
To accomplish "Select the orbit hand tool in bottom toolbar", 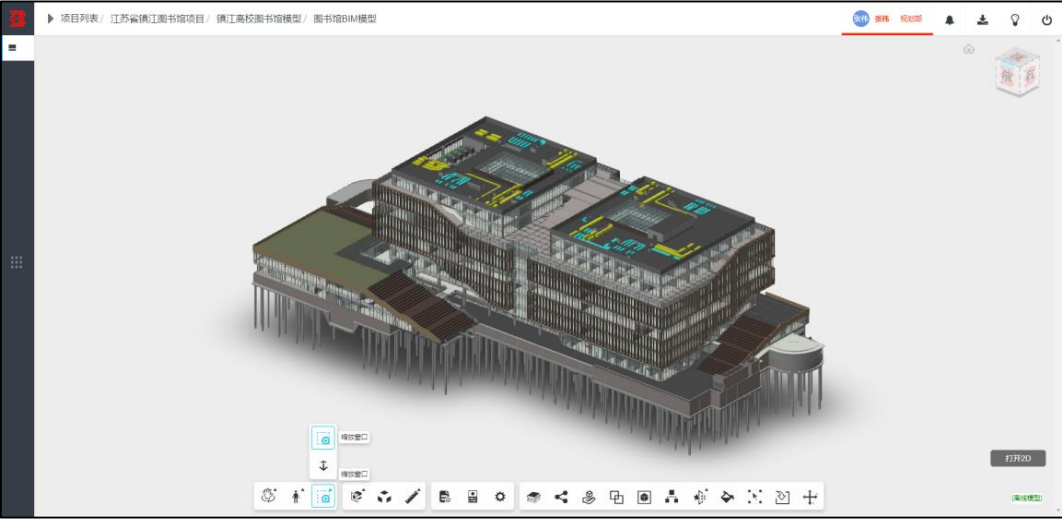I will pos(269,496).
